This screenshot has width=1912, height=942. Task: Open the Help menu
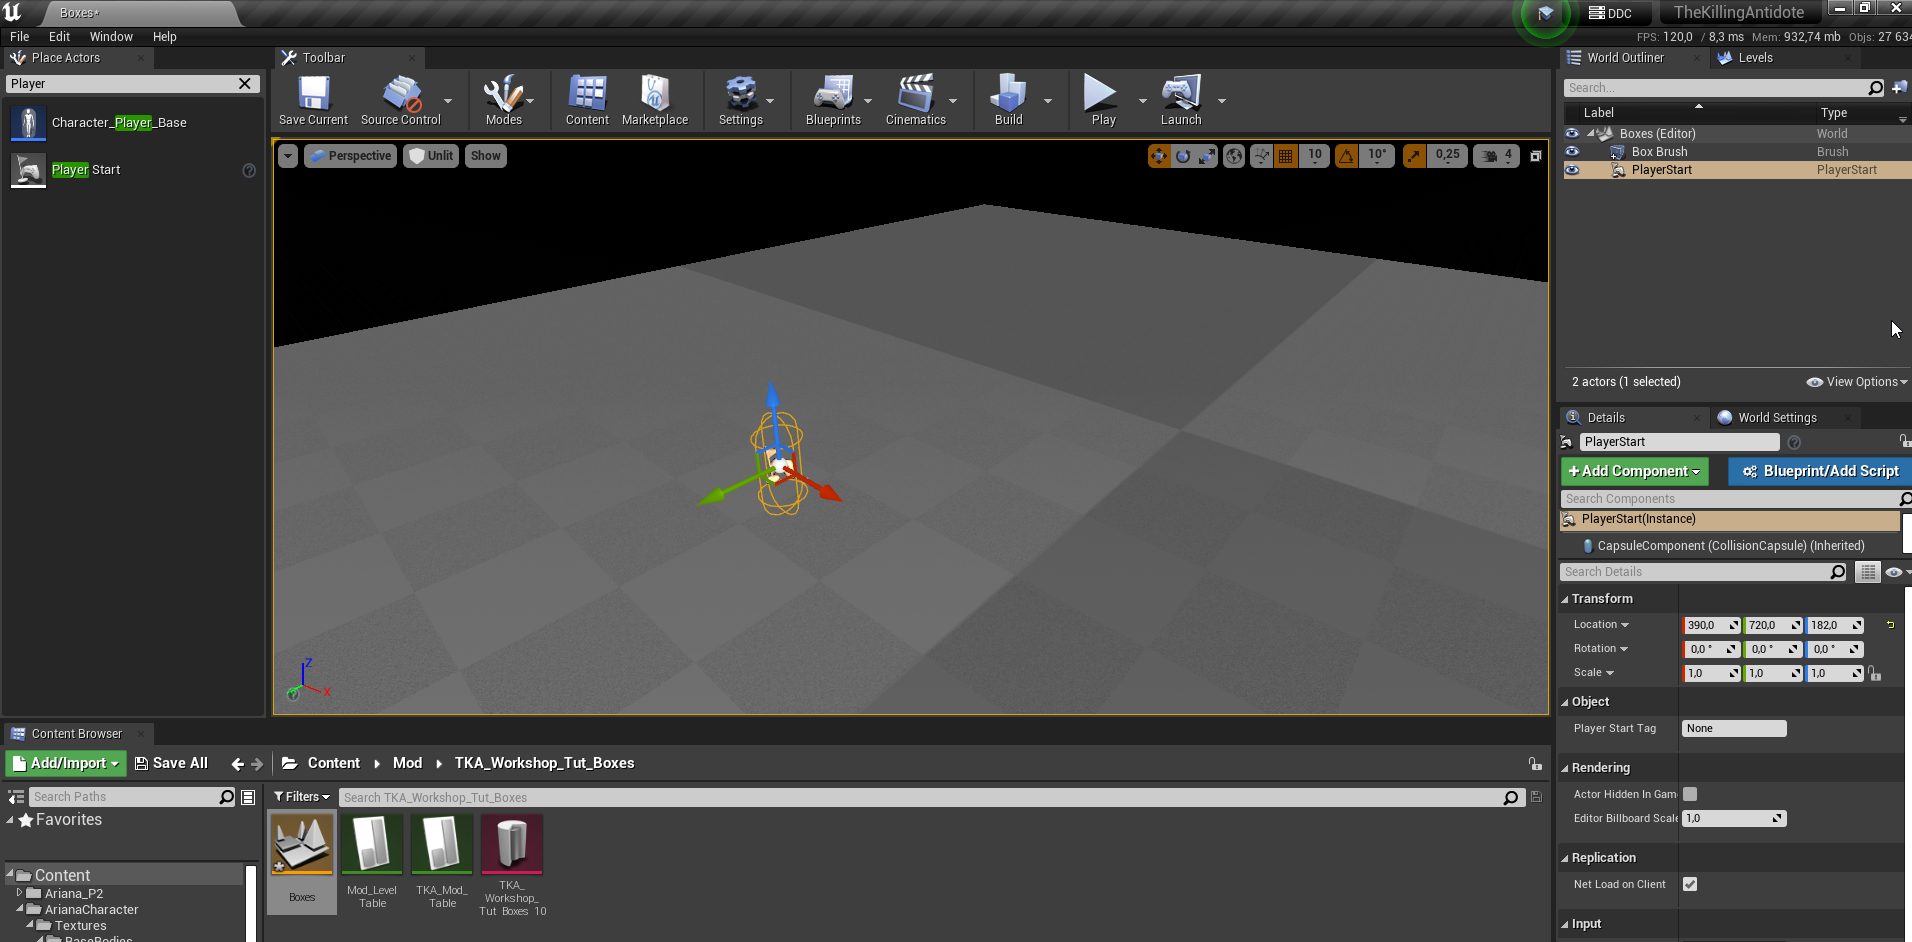[165, 37]
